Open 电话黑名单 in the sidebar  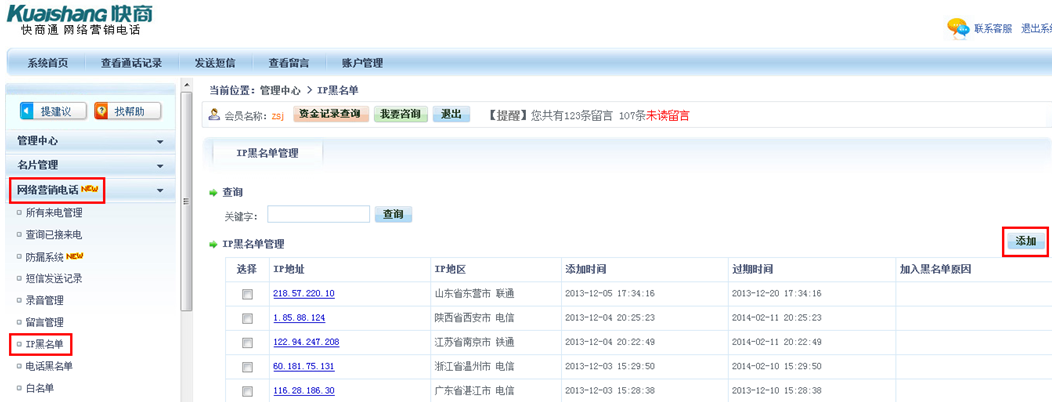click(x=49, y=366)
